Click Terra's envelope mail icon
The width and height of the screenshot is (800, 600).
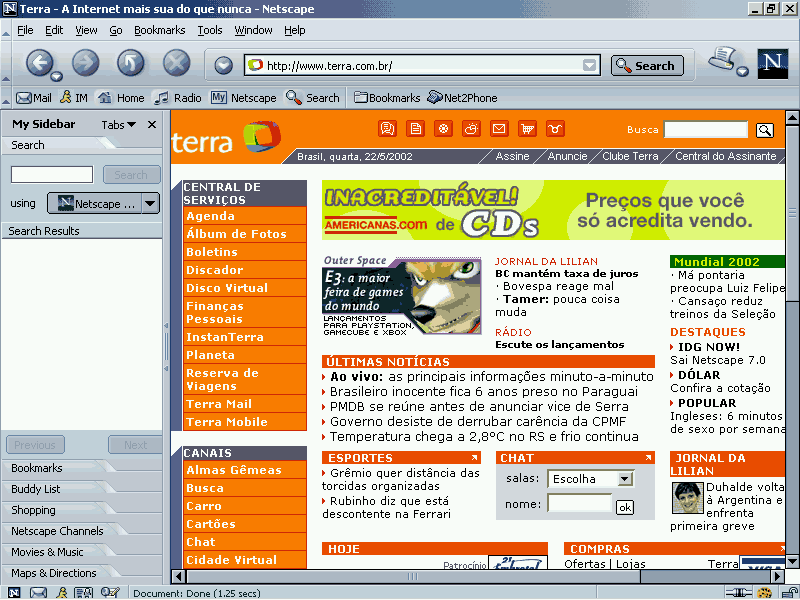click(498, 129)
